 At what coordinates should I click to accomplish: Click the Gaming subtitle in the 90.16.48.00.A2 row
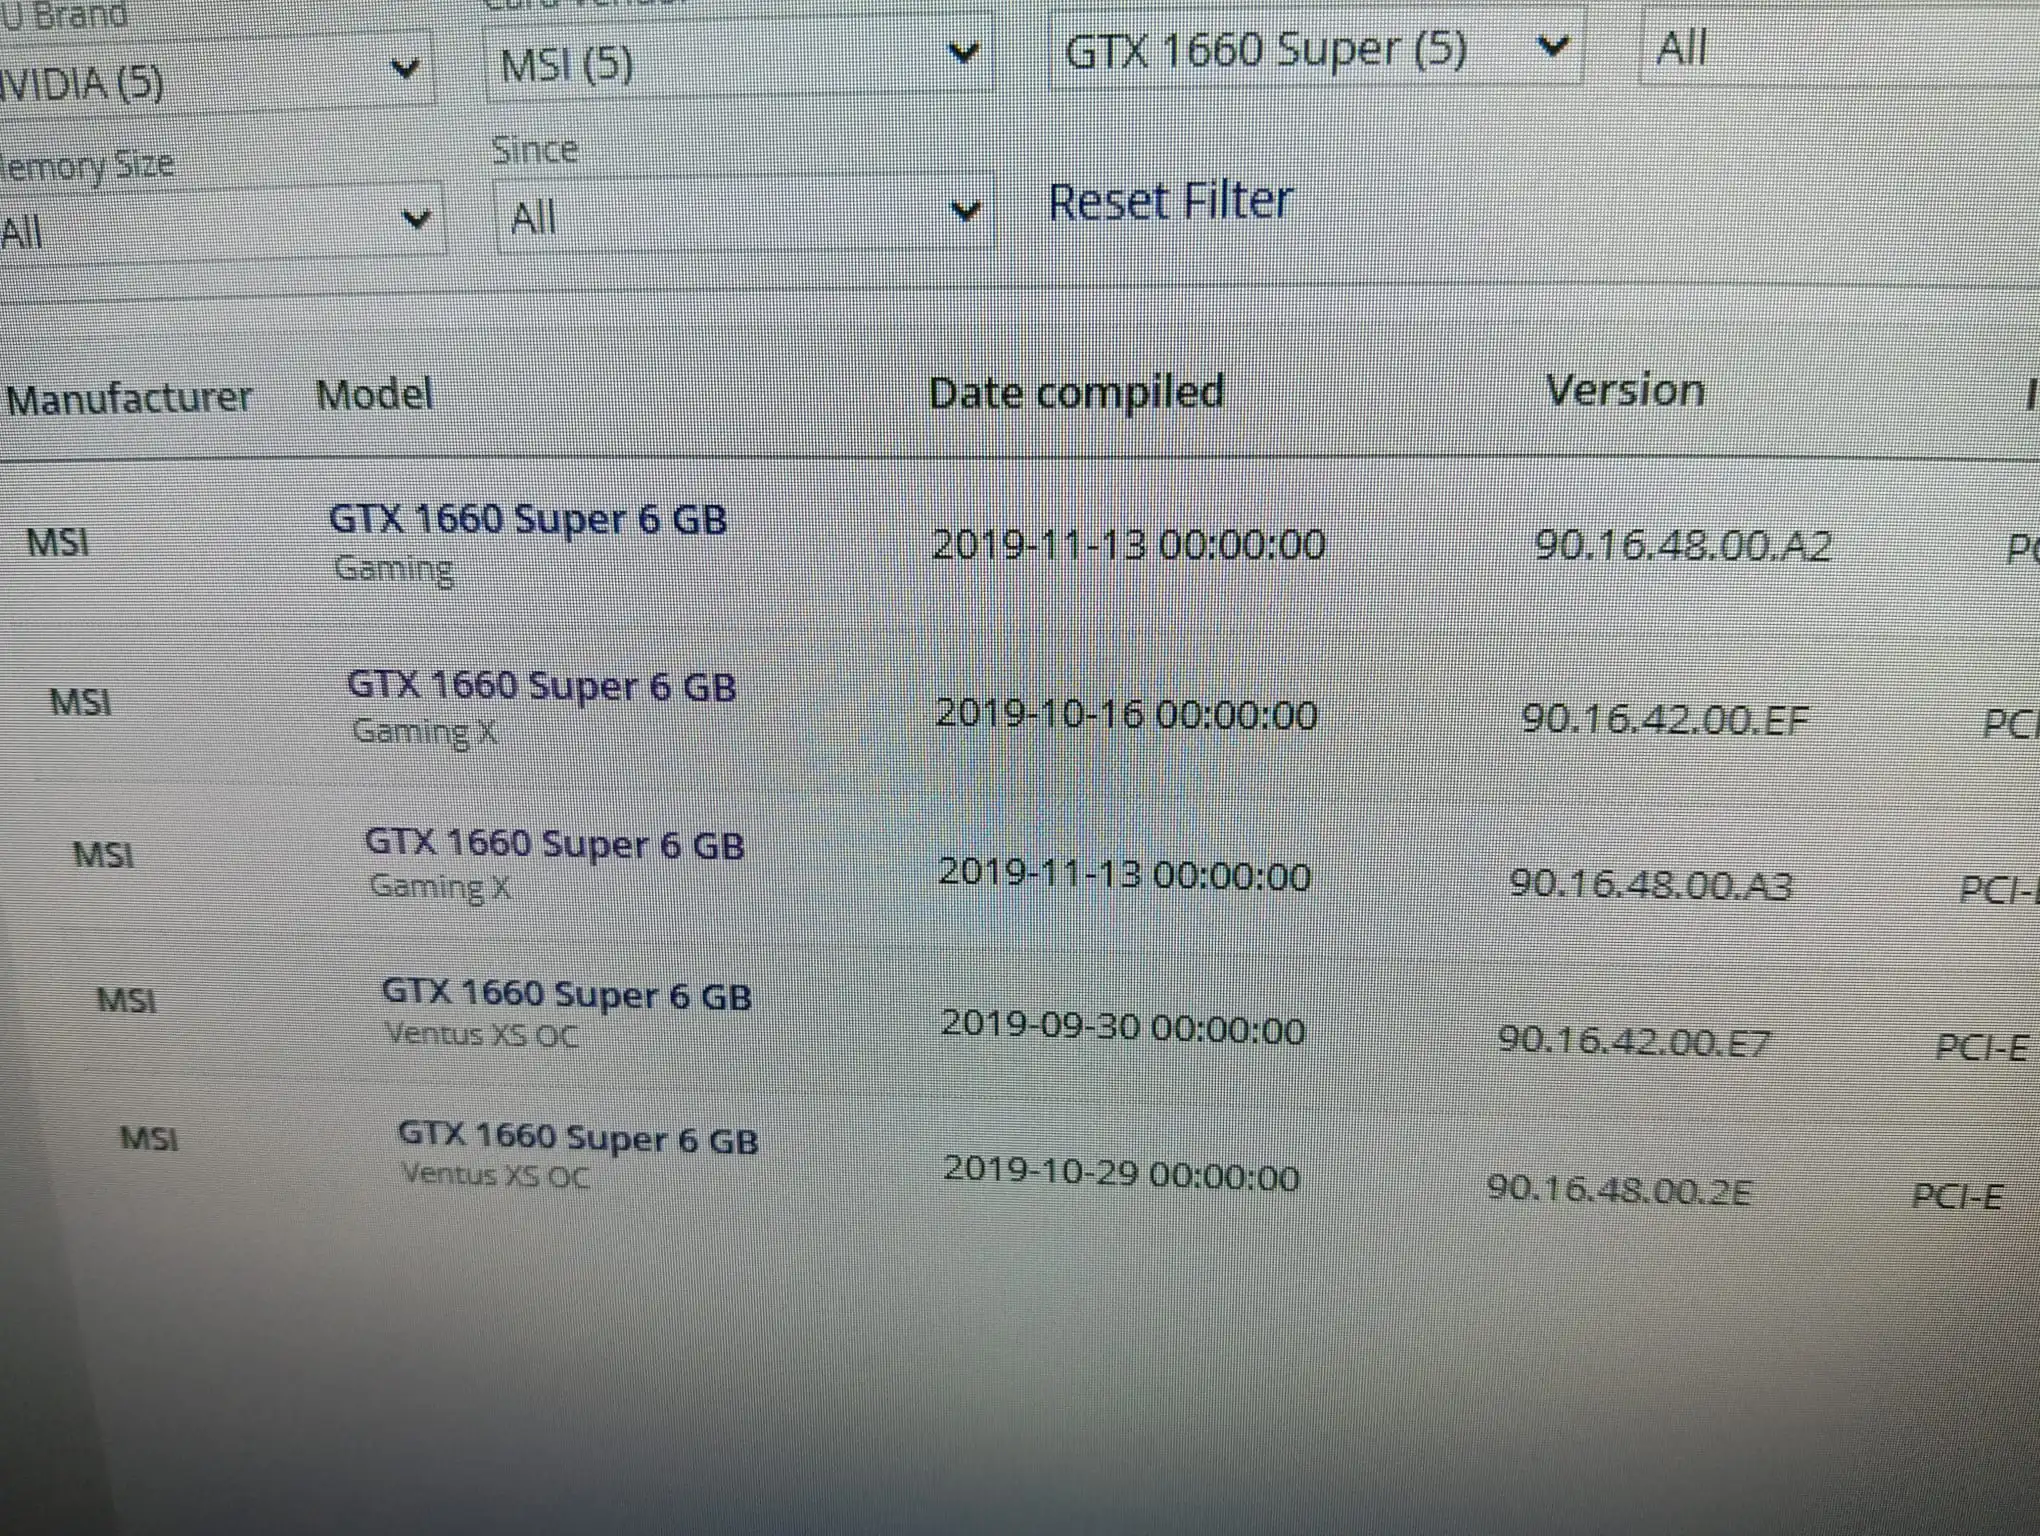394,570
